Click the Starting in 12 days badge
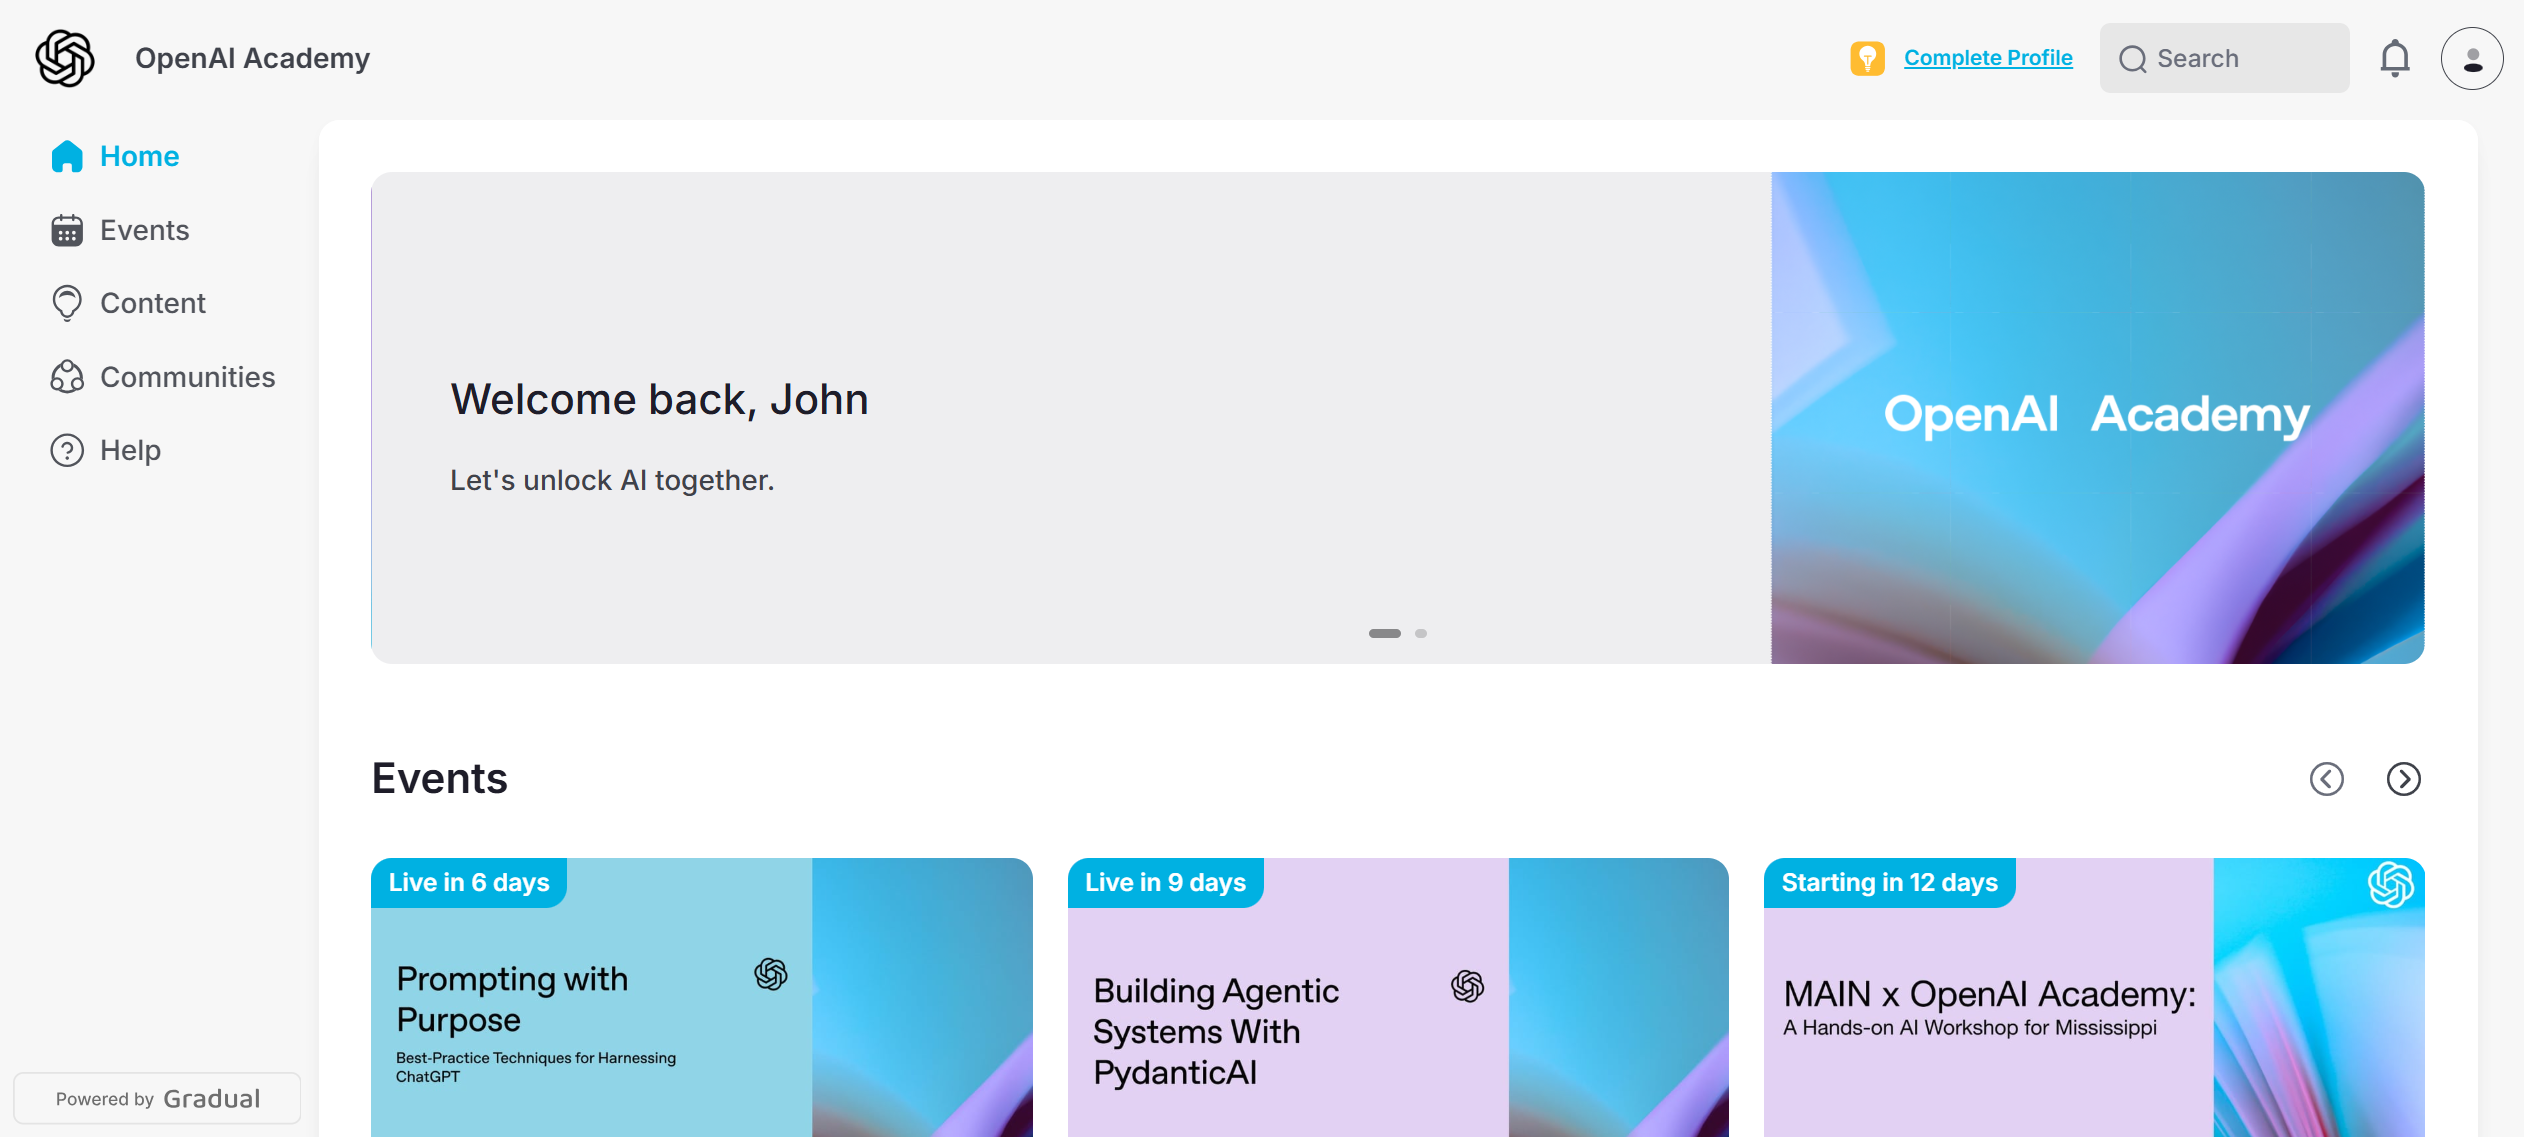Image resolution: width=2524 pixels, height=1137 pixels. click(1889, 882)
